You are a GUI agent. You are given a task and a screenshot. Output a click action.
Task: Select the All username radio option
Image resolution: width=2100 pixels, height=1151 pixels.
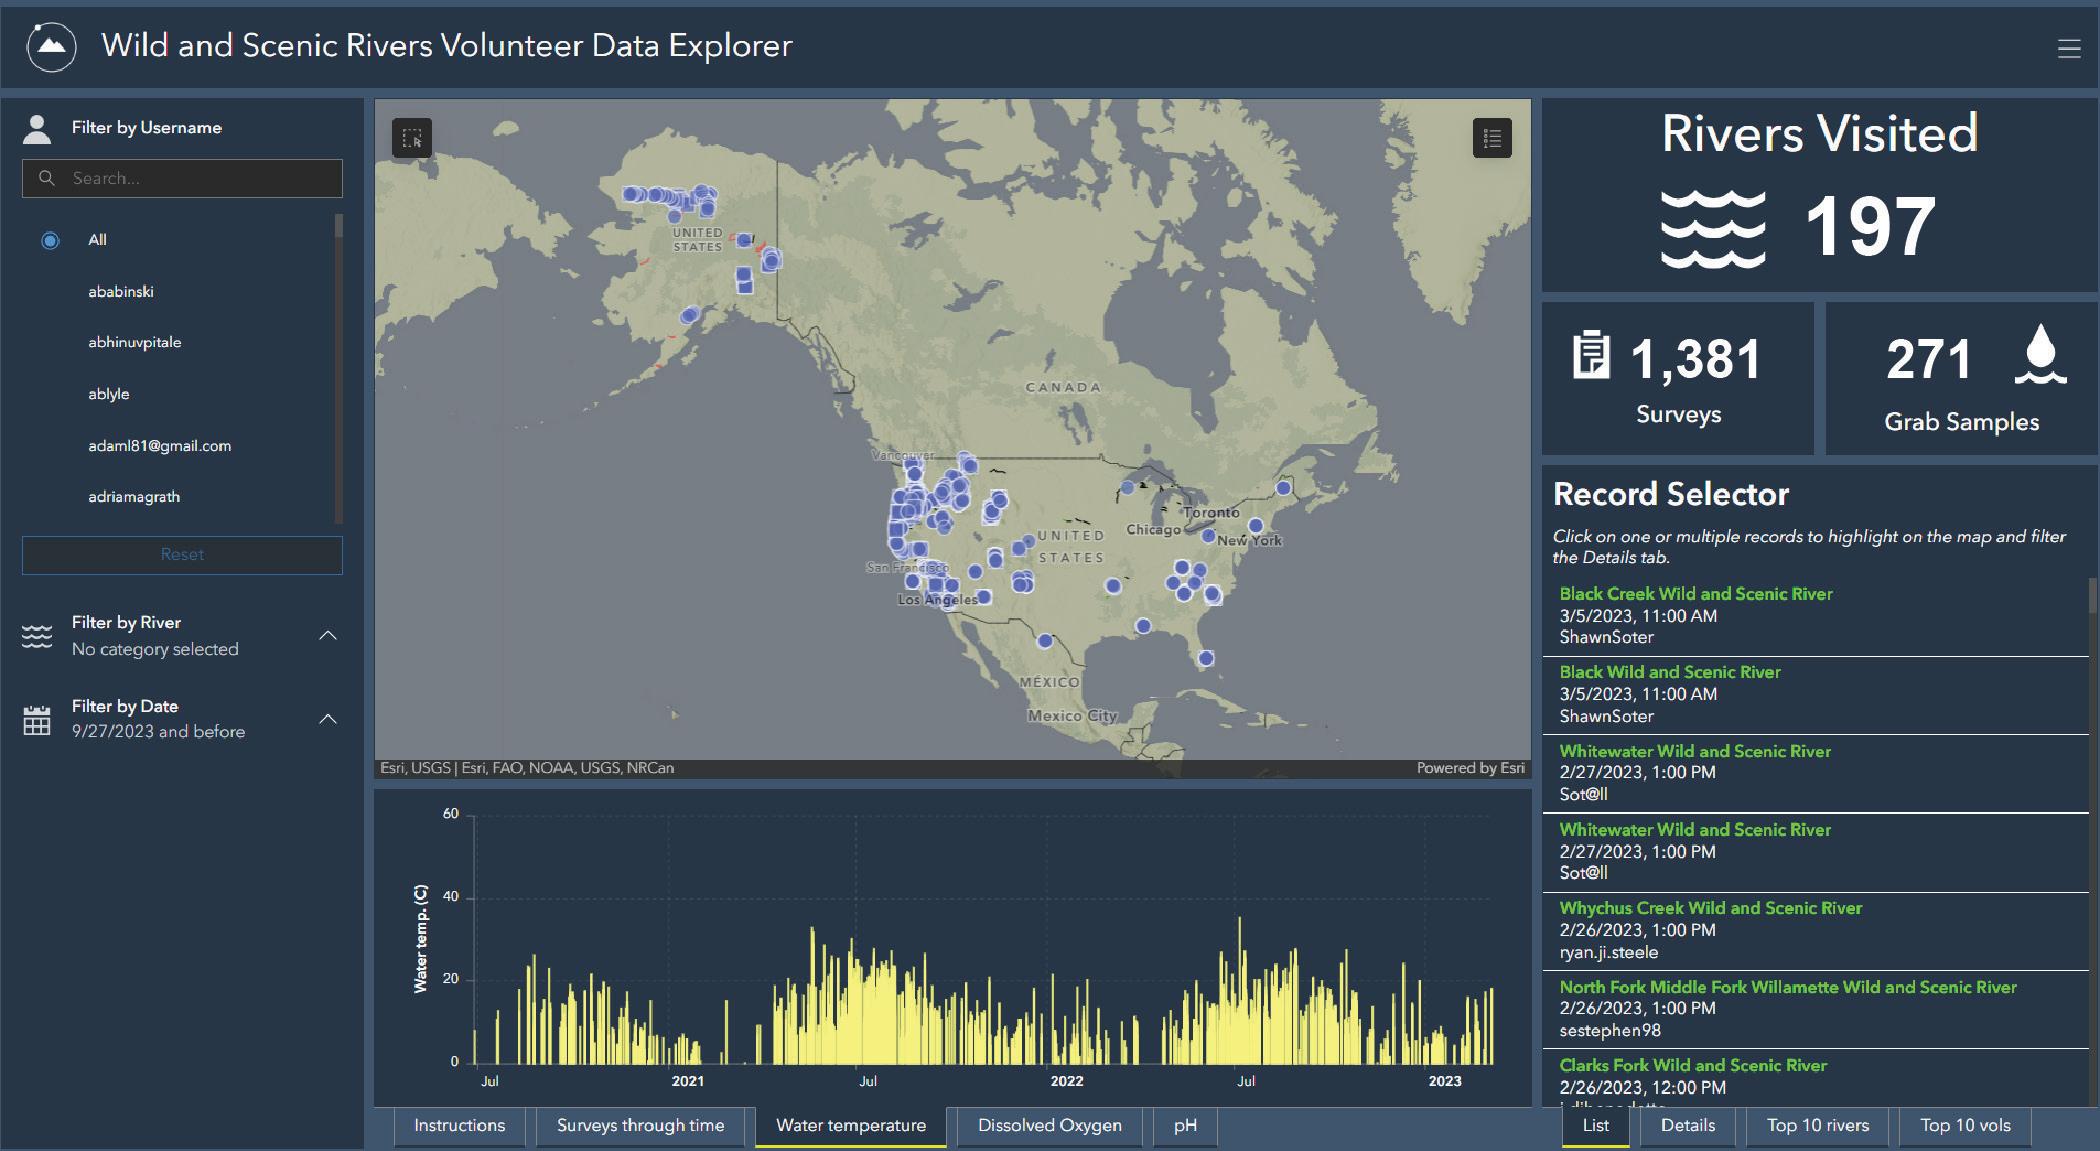51,241
